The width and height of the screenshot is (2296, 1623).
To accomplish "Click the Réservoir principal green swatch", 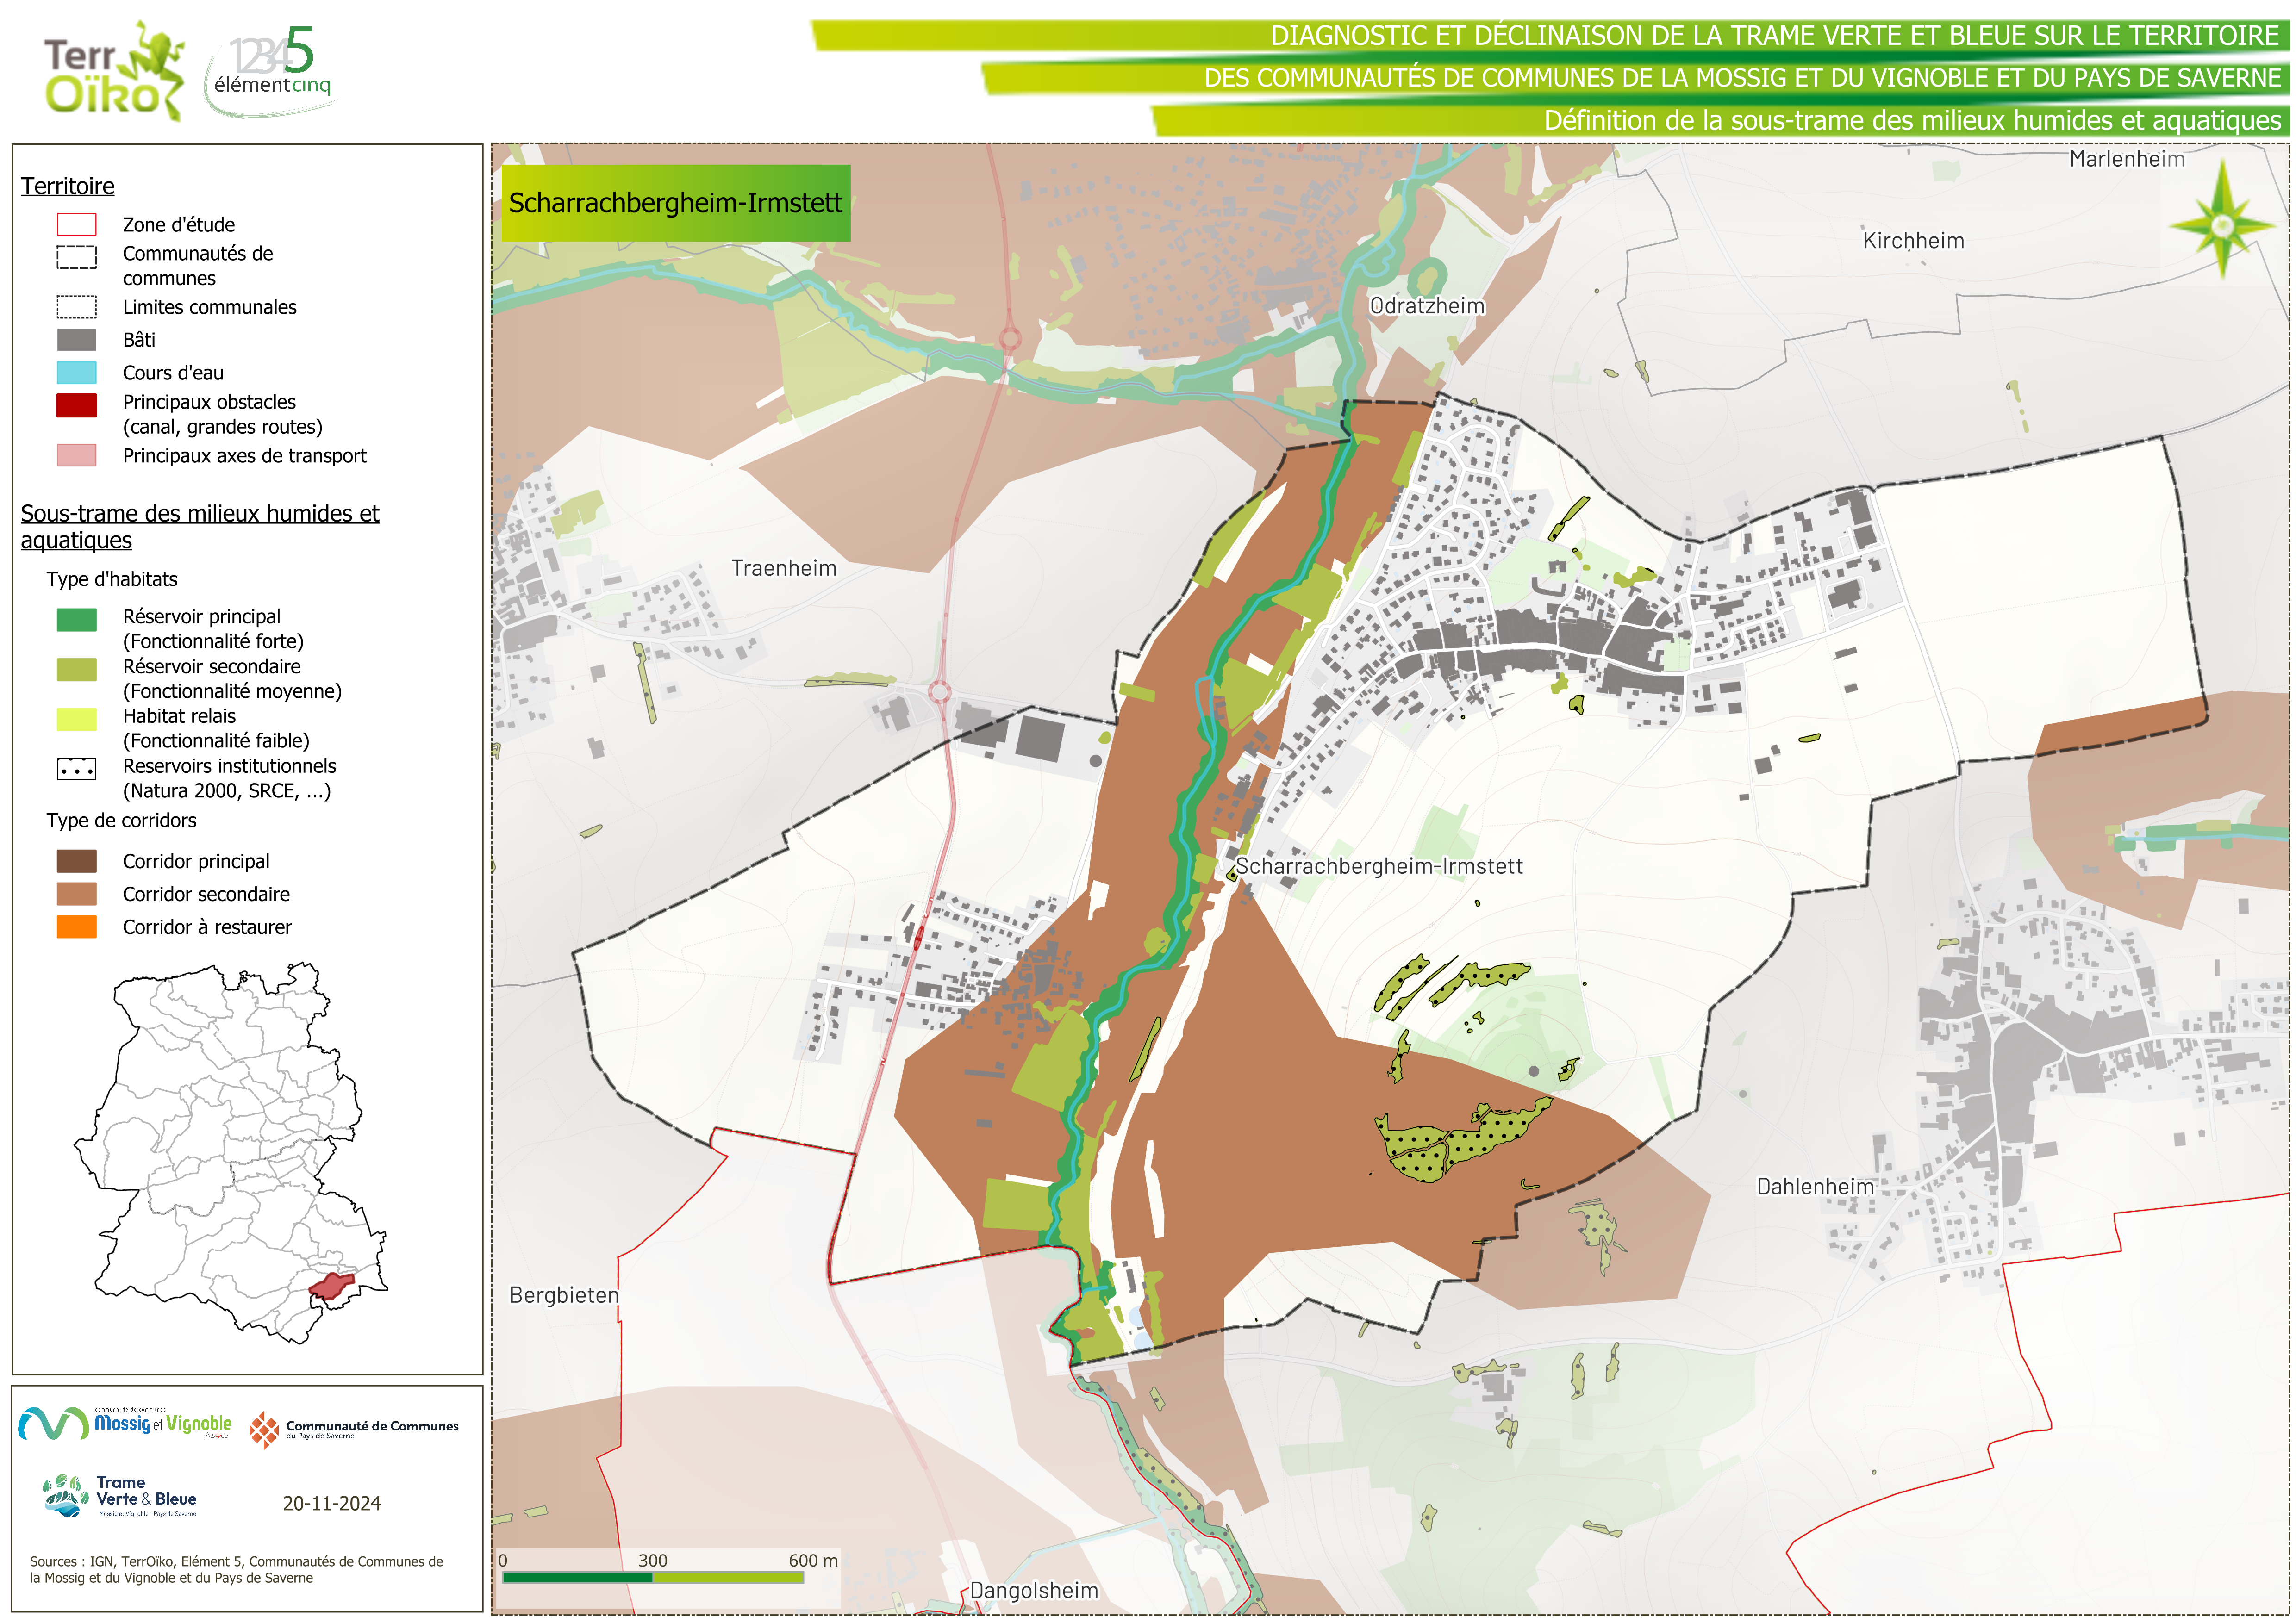I will (77, 620).
